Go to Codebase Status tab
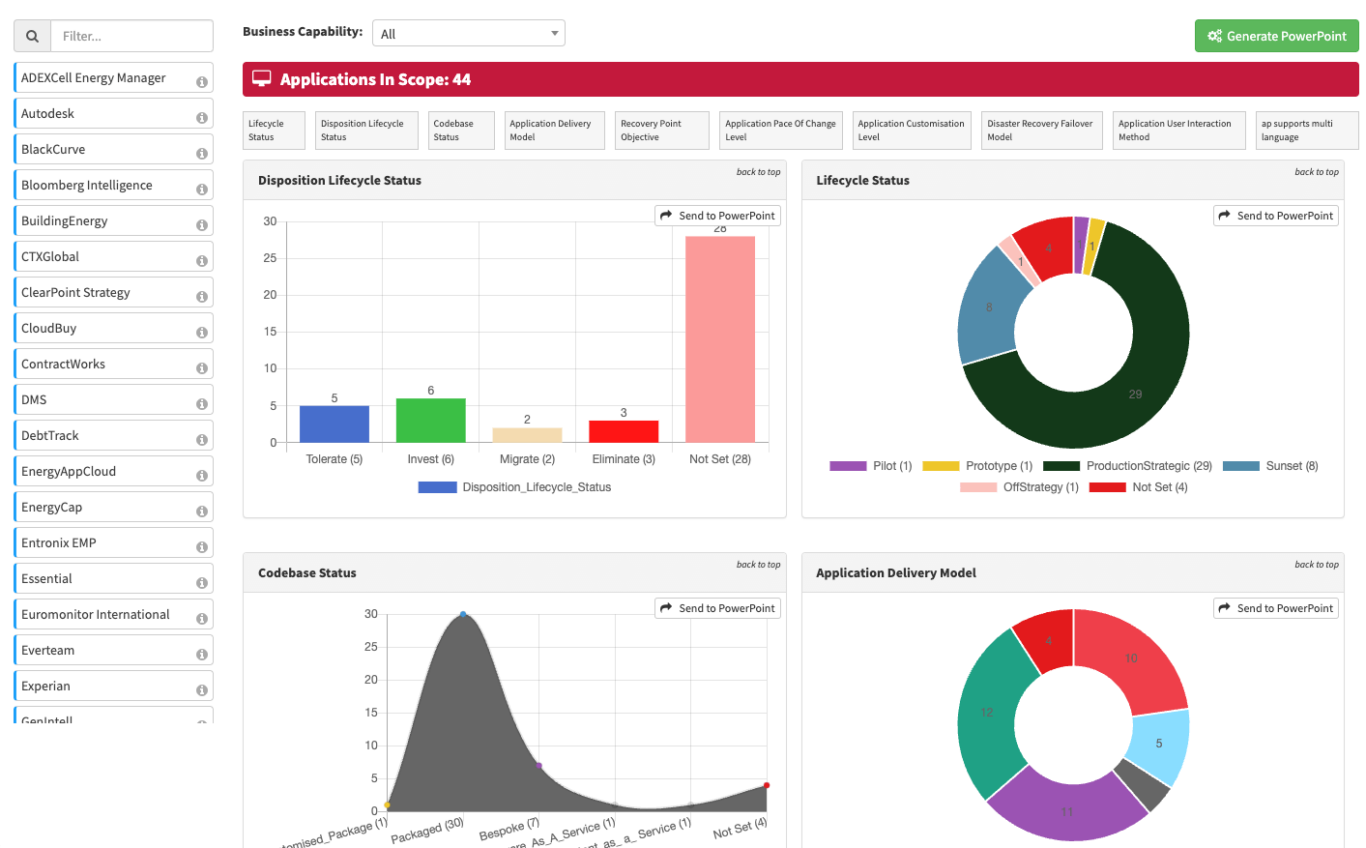1366x848 pixels. (462, 130)
